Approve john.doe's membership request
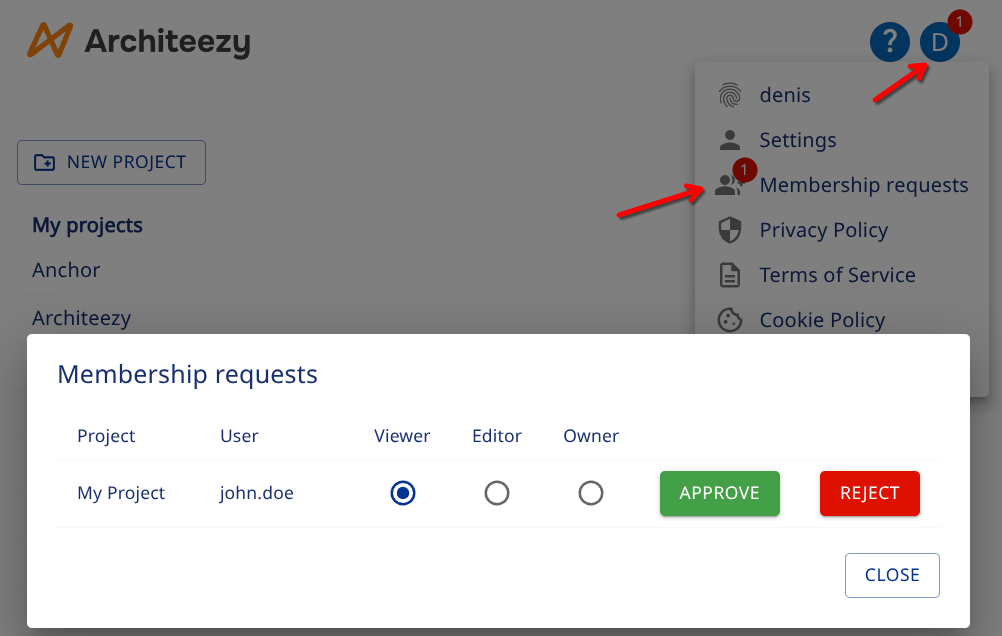This screenshot has width=1002, height=636. click(x=719, y=493)
